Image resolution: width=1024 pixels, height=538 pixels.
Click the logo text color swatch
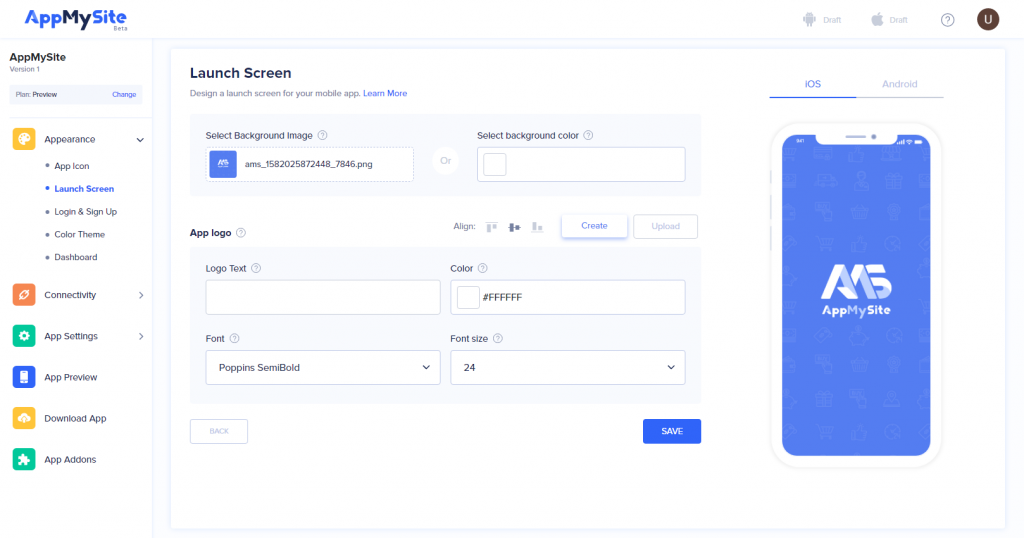[x=468, y=297]
